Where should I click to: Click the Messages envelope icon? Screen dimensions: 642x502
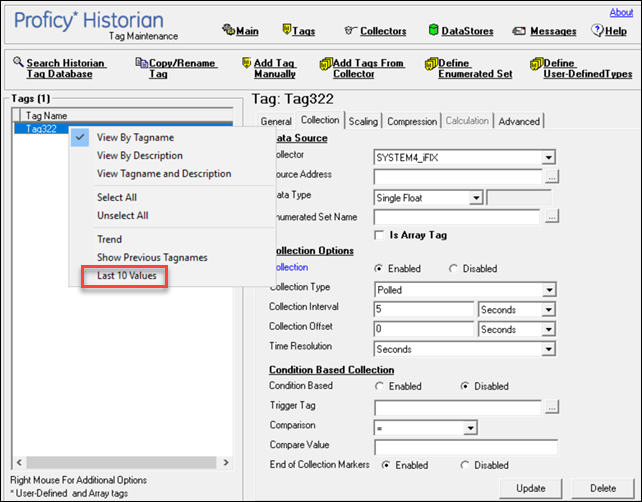click(519, 31)
